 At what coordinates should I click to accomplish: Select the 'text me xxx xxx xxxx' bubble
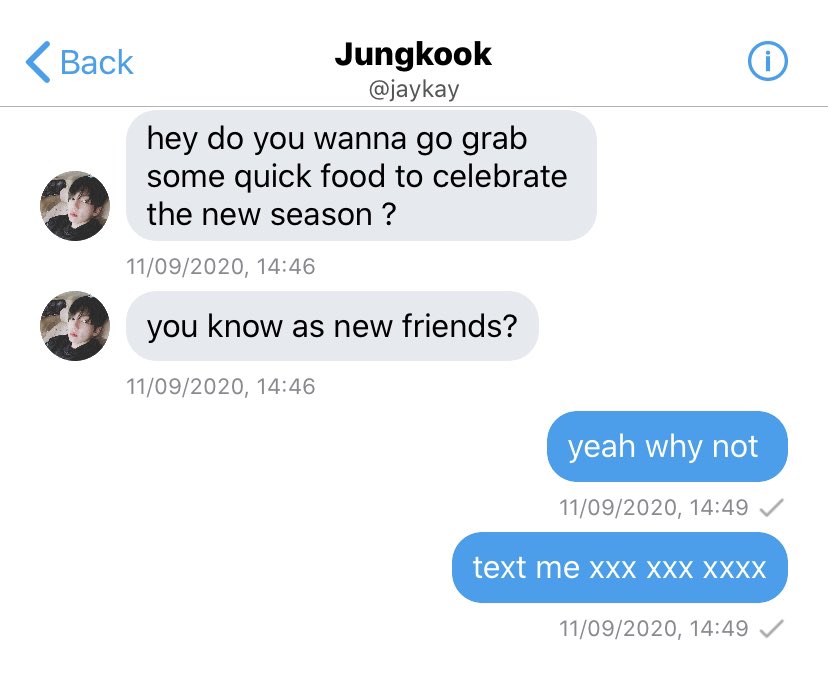(619, 567)
